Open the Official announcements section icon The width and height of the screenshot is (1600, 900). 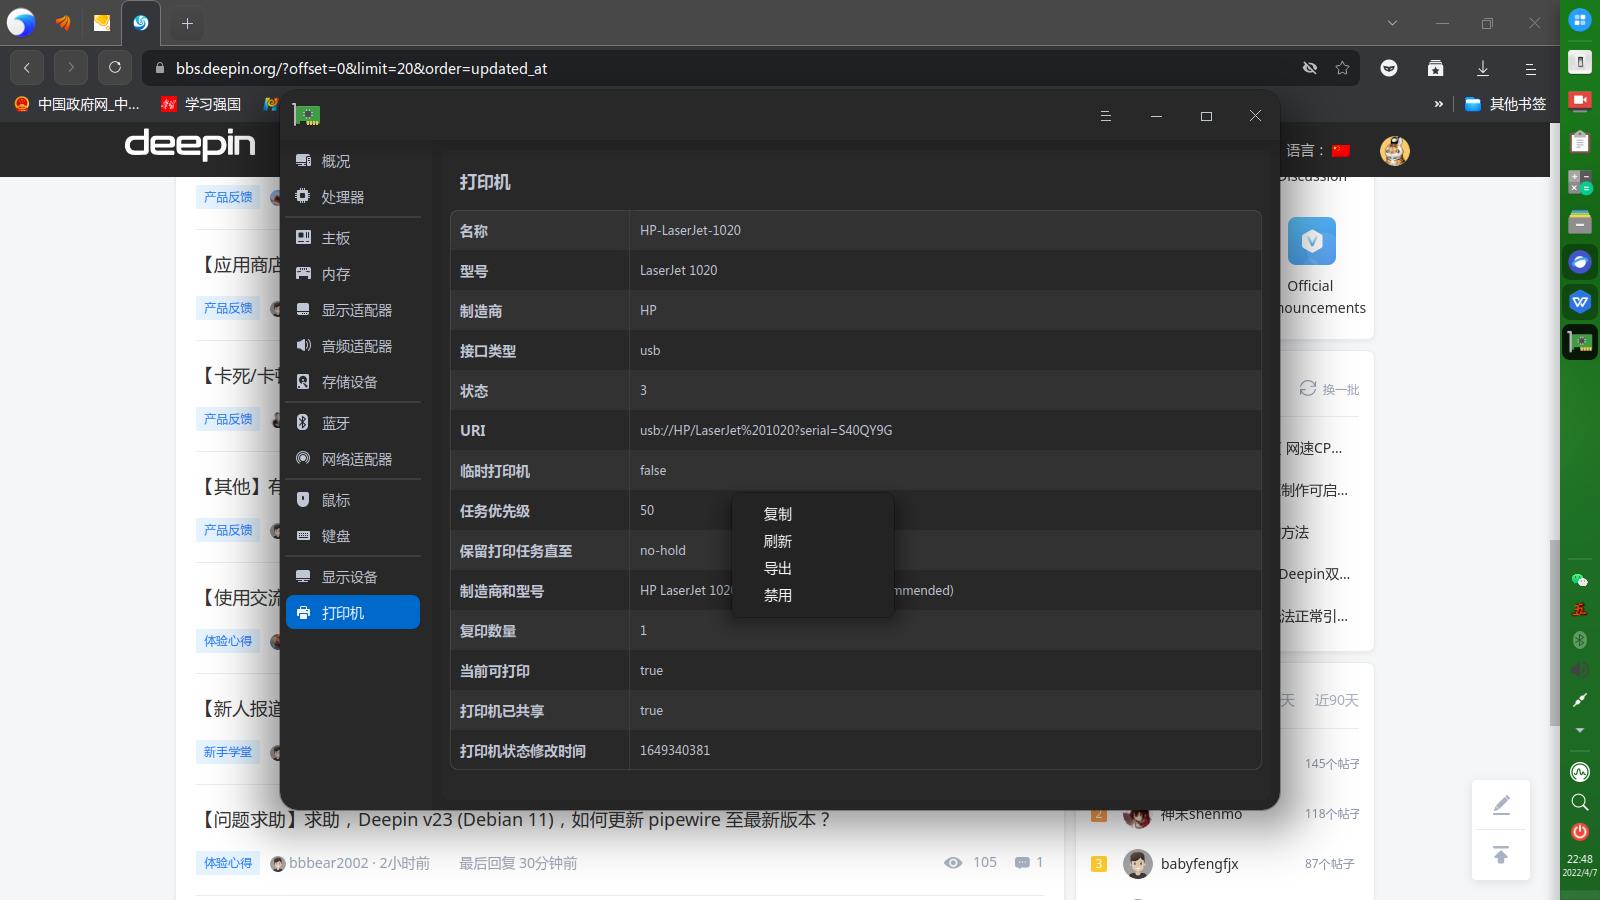(1312, 241)
